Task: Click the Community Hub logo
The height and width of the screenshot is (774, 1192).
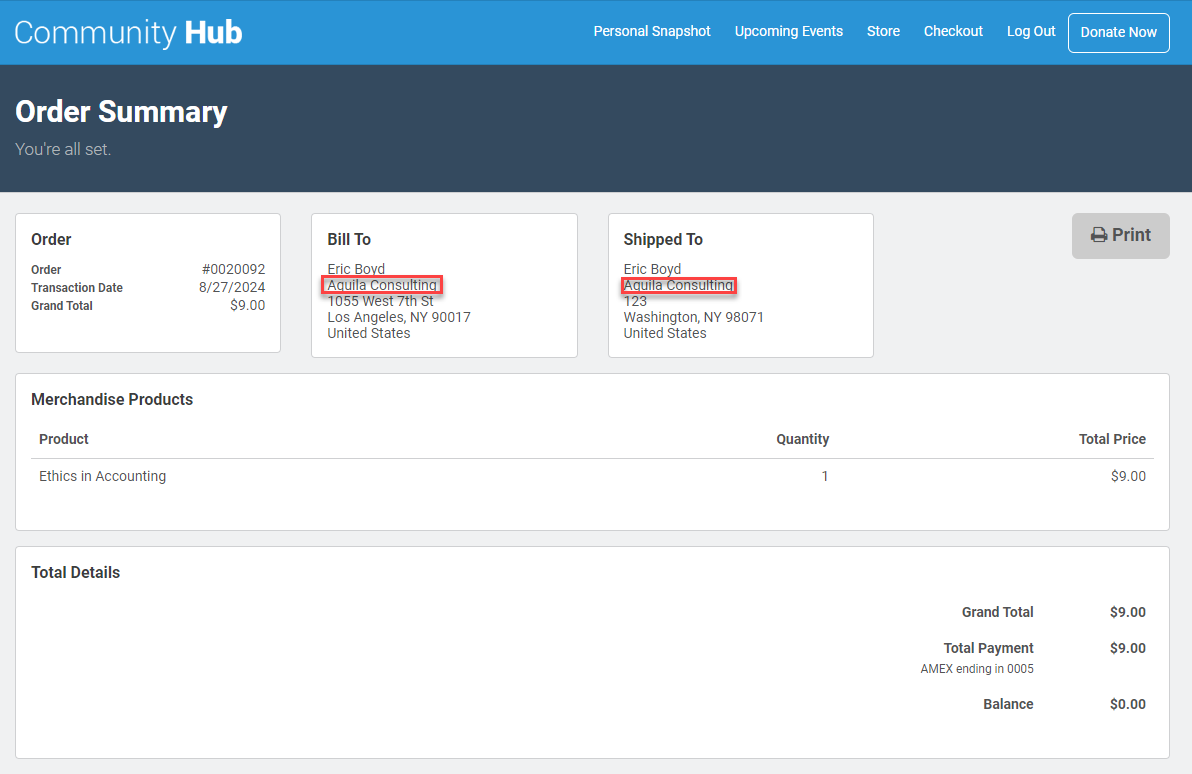Action: click(128, 32)
